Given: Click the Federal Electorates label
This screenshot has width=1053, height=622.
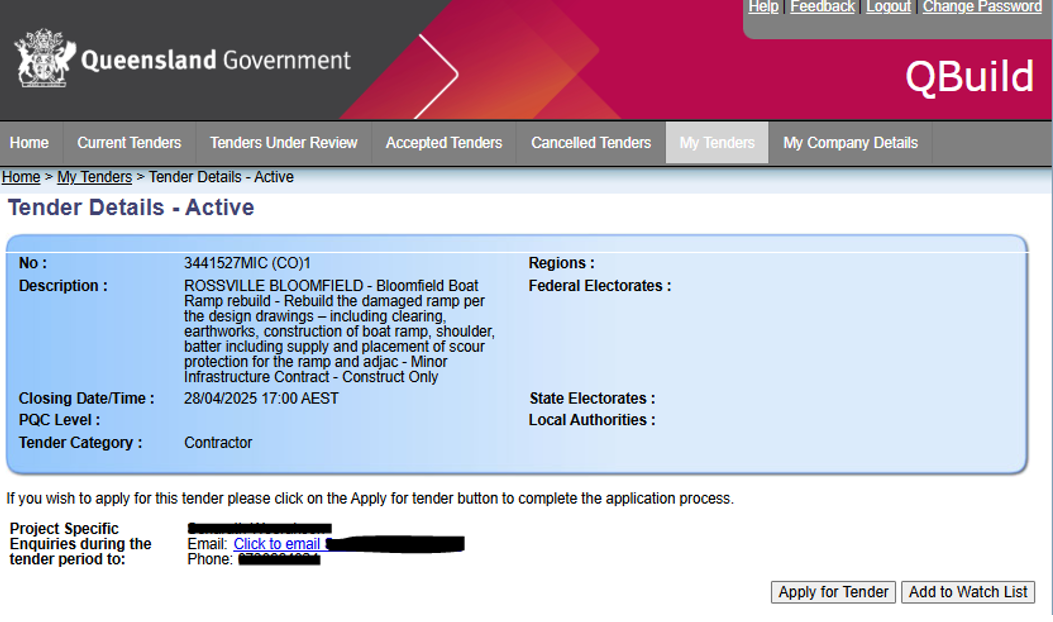Looking at the screenshot, I should 600,286.
